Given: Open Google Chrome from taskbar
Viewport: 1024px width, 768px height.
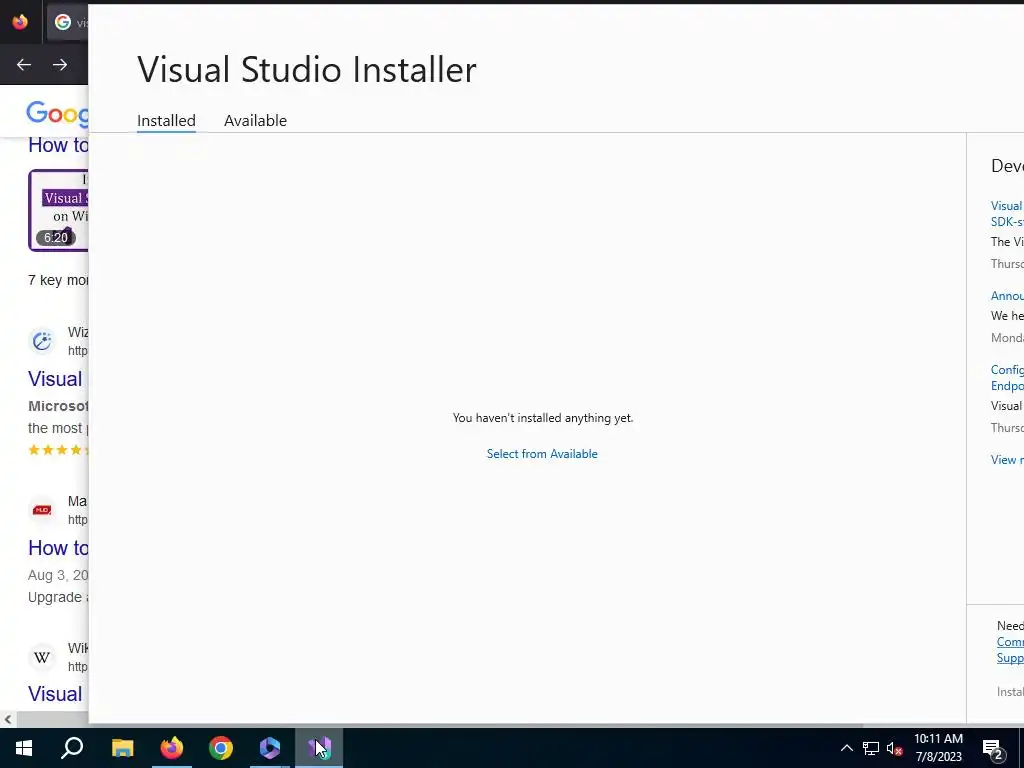Looking at the screenshot, I should tap(221, 748).
